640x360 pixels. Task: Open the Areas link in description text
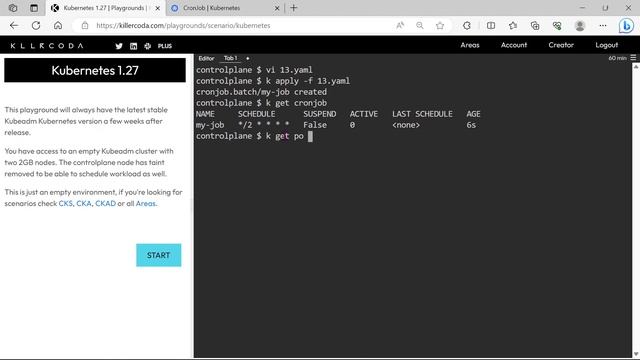[145, 203]
